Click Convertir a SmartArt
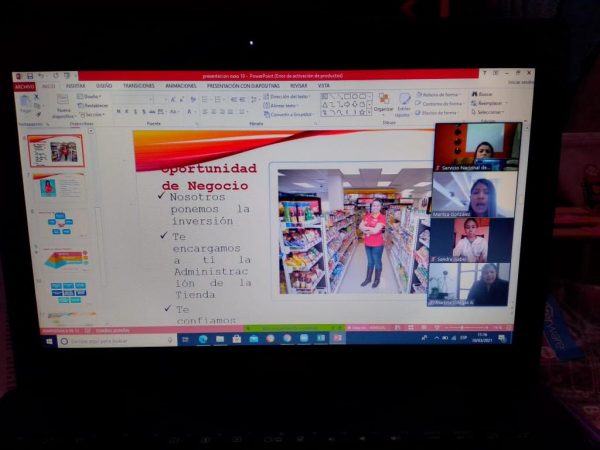The height and width of the screenshot is (450, 600). click(x=290, y=113)
